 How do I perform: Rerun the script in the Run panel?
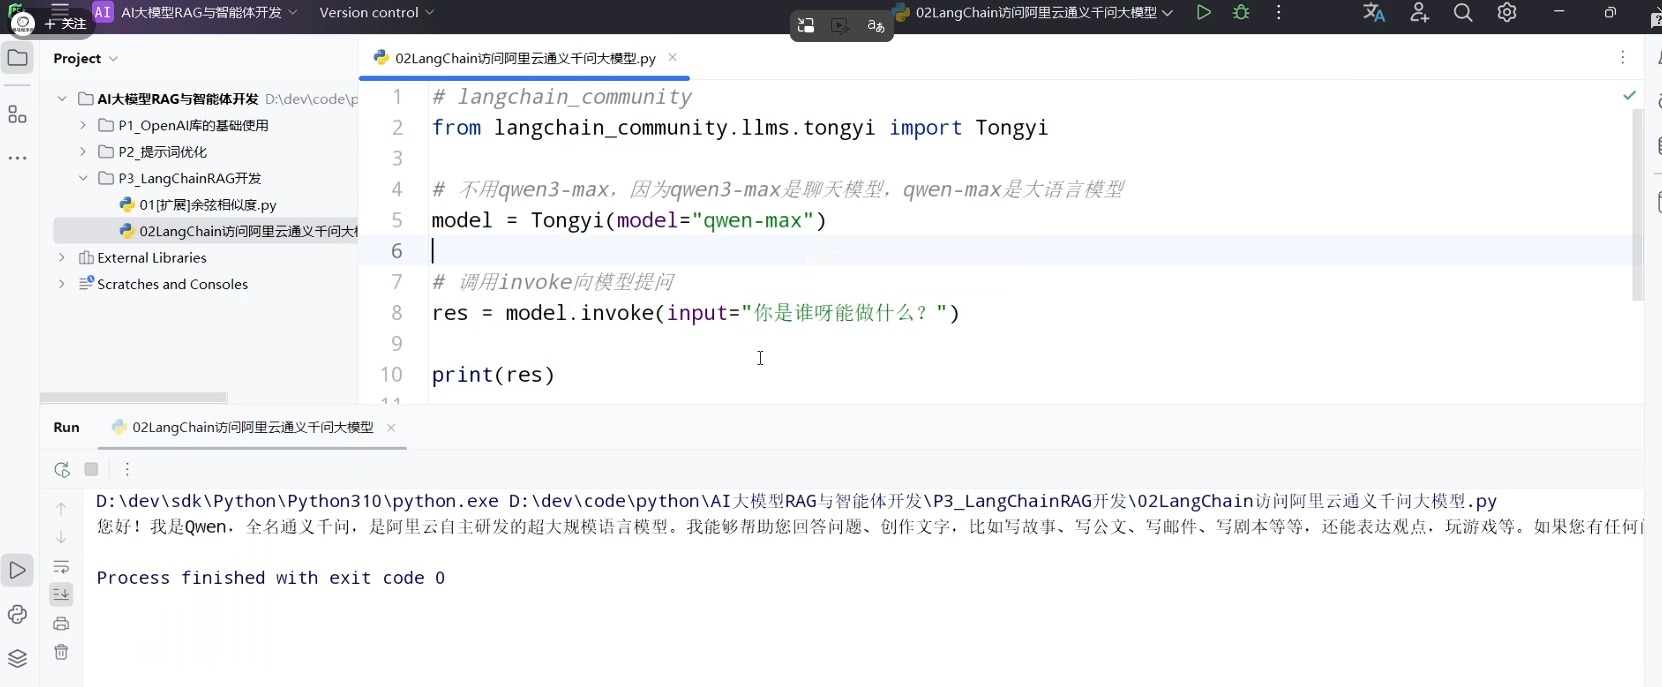(x=62, y=469)
